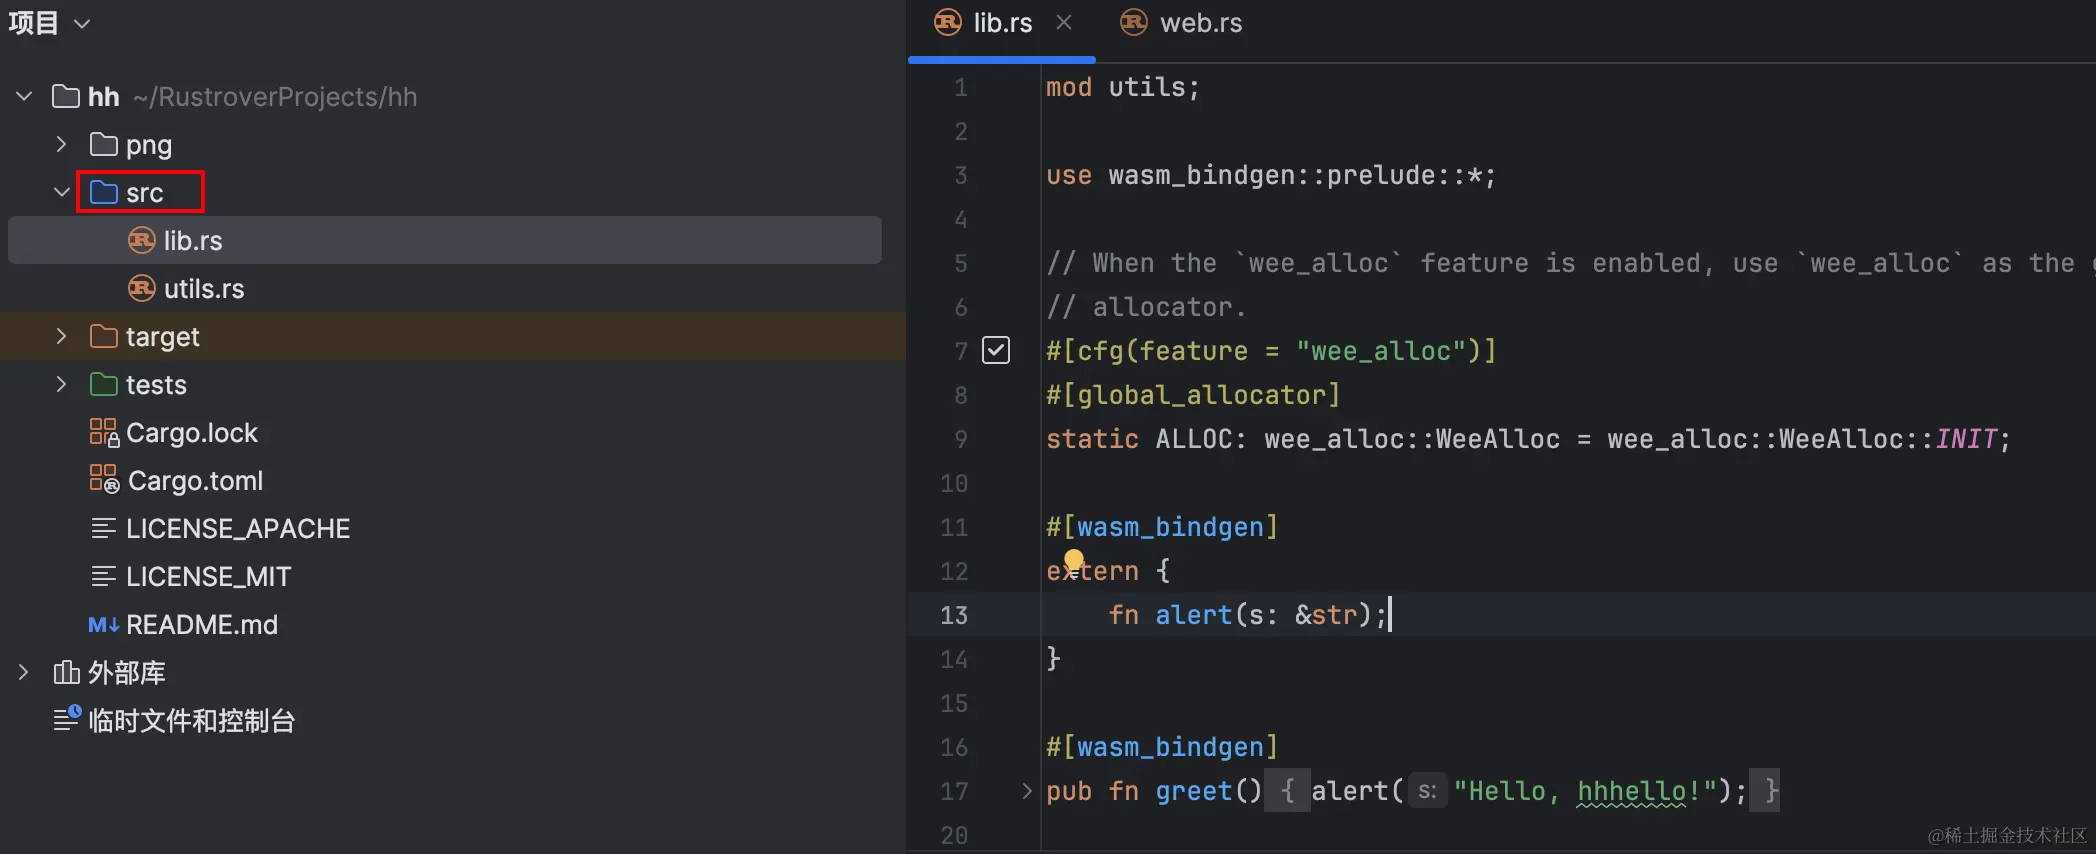The image size is (2096, 854).
Task: Click the '#[wasm_bindgen]' attribute on line 16
Action: pos(1162,747)
